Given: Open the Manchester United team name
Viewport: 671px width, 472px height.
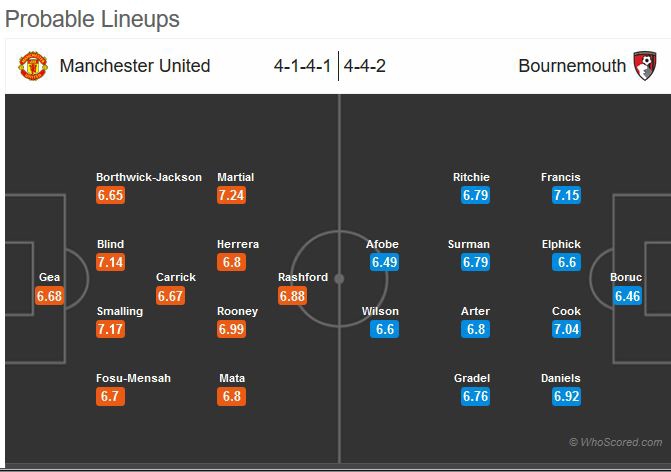Looking at the screenshot, I should coord(135,66).
